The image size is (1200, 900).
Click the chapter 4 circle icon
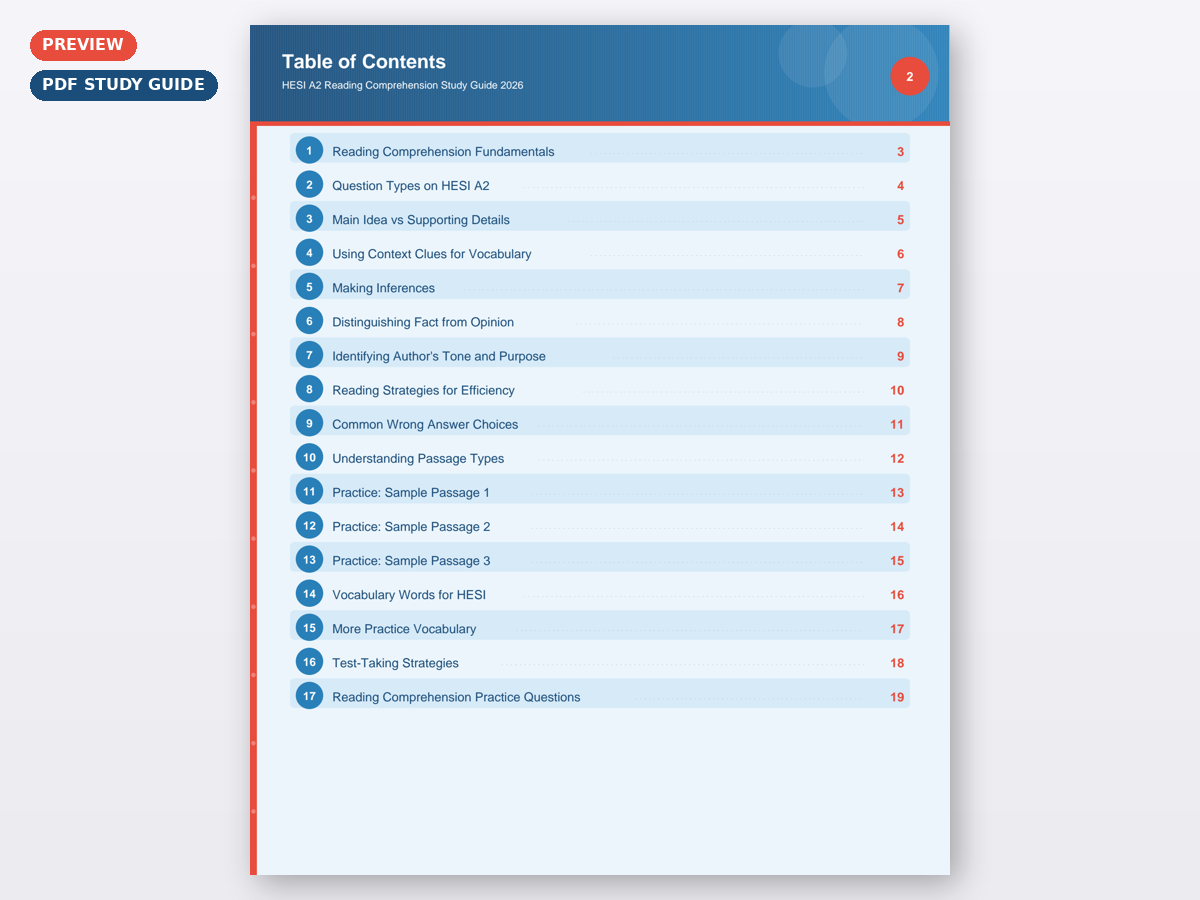point(310,253)
